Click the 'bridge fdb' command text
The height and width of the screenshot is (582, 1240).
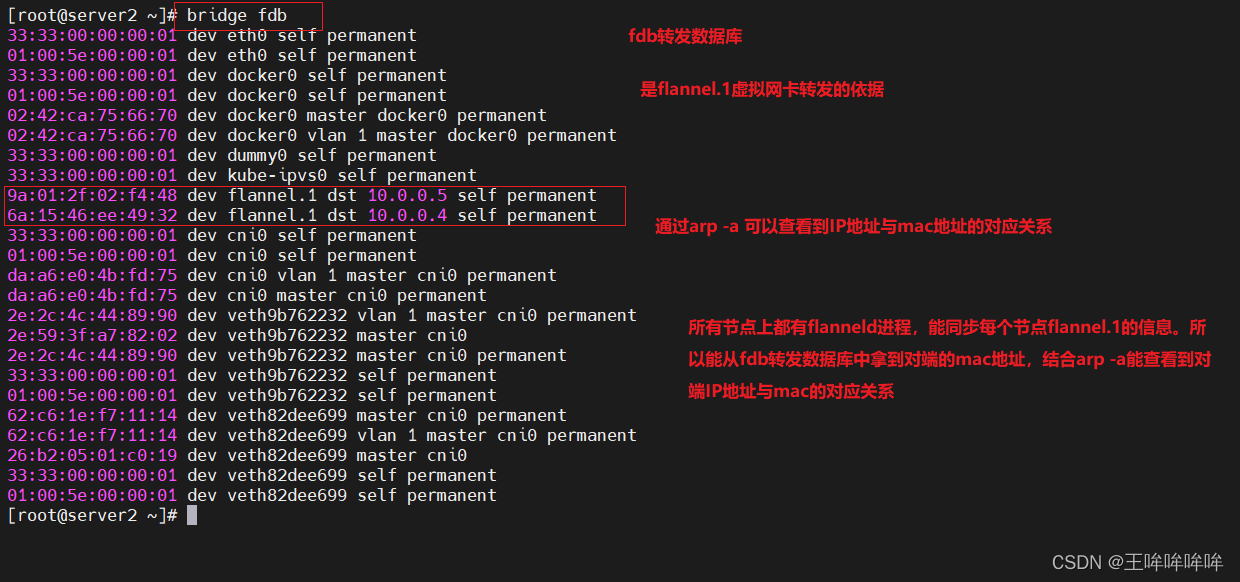(x=236, y=15)
